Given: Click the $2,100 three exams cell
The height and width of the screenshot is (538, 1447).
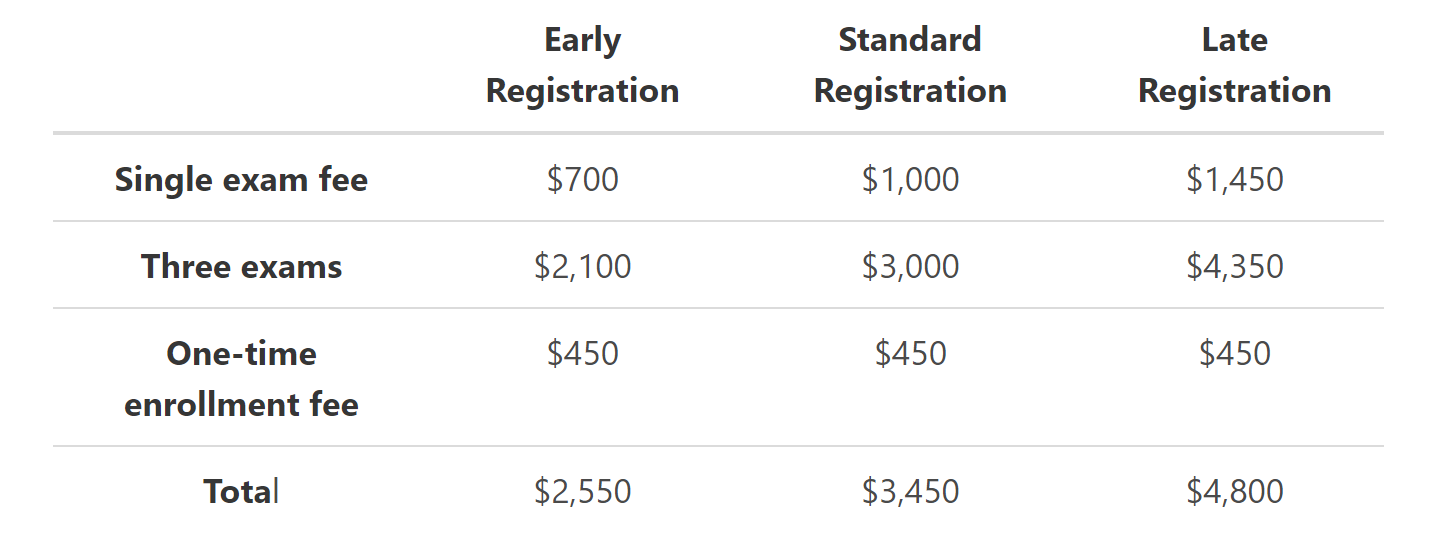Looking at the screenshot, I should (582, 267).
